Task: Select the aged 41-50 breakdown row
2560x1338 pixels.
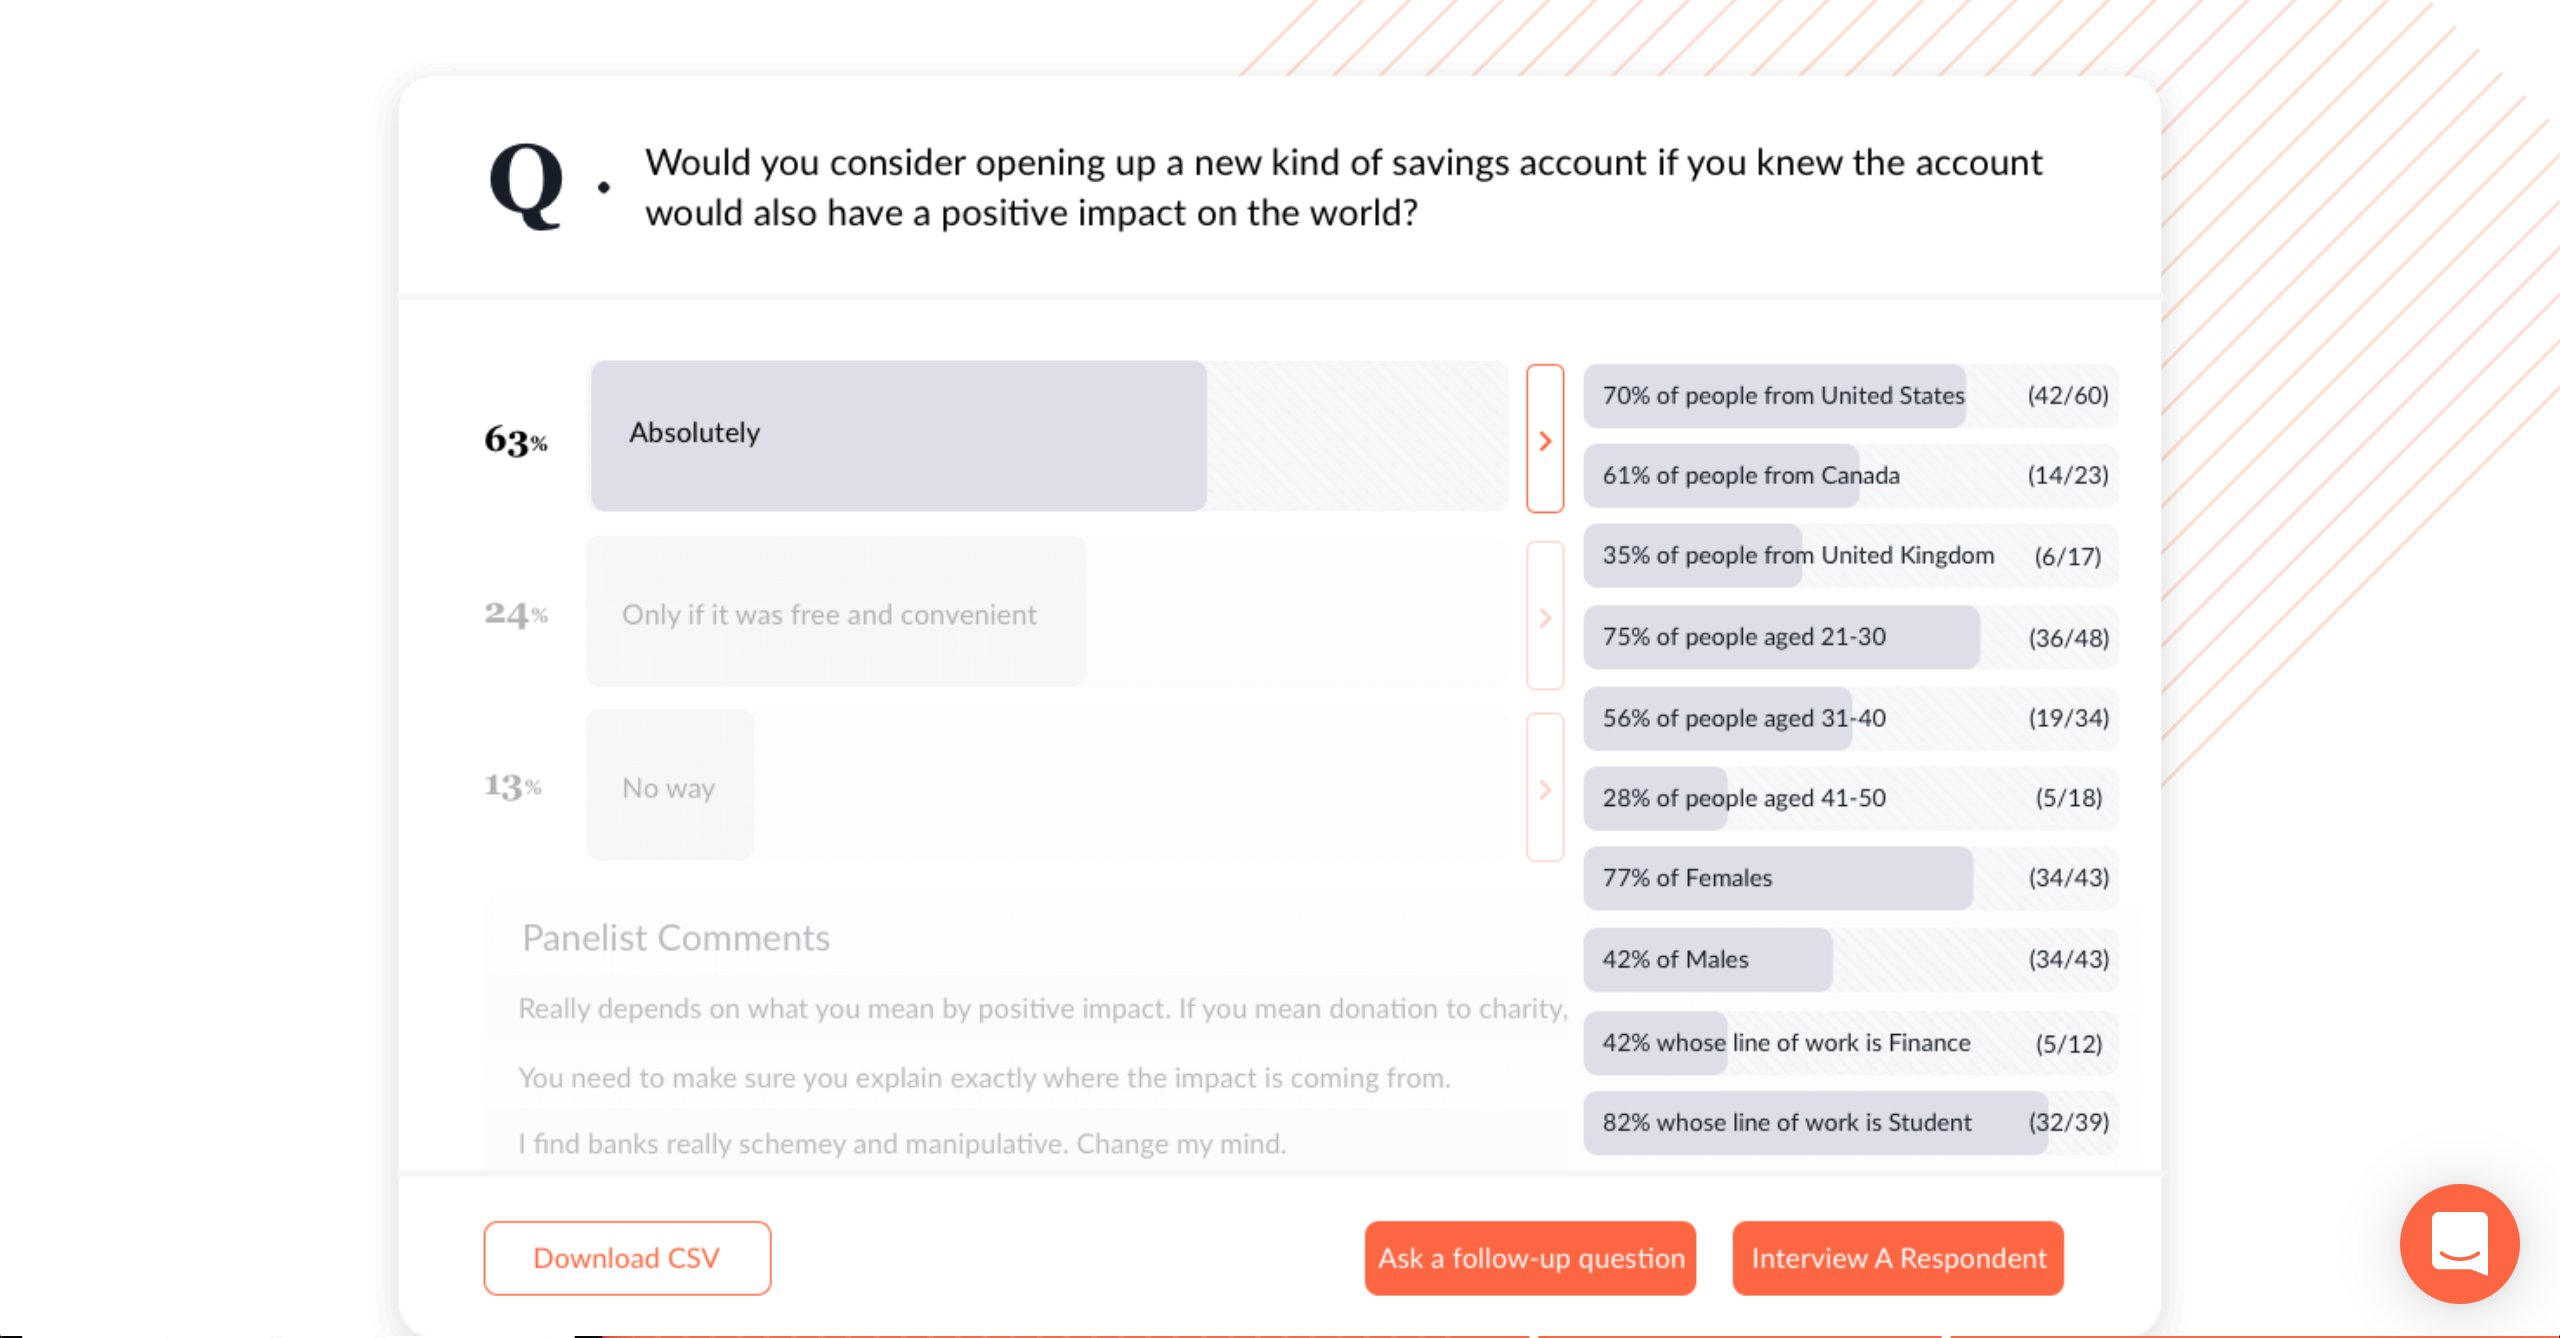Action: (1850, 798)
